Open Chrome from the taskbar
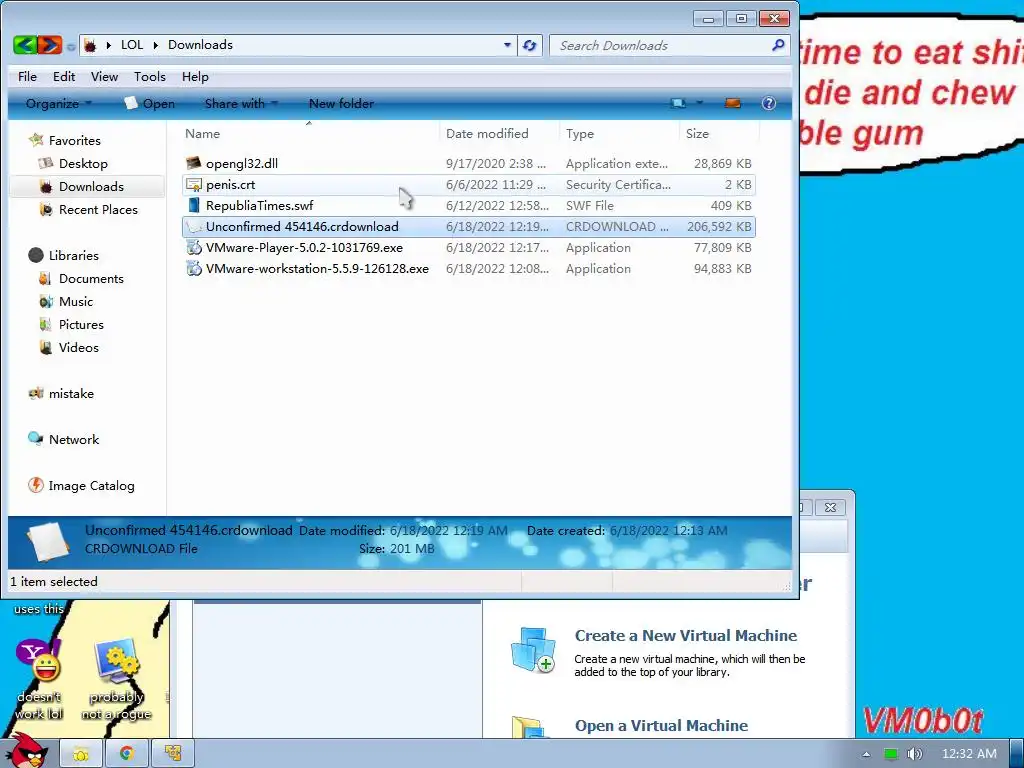The width and height of the screenshot is (1024, 768). 127,754
